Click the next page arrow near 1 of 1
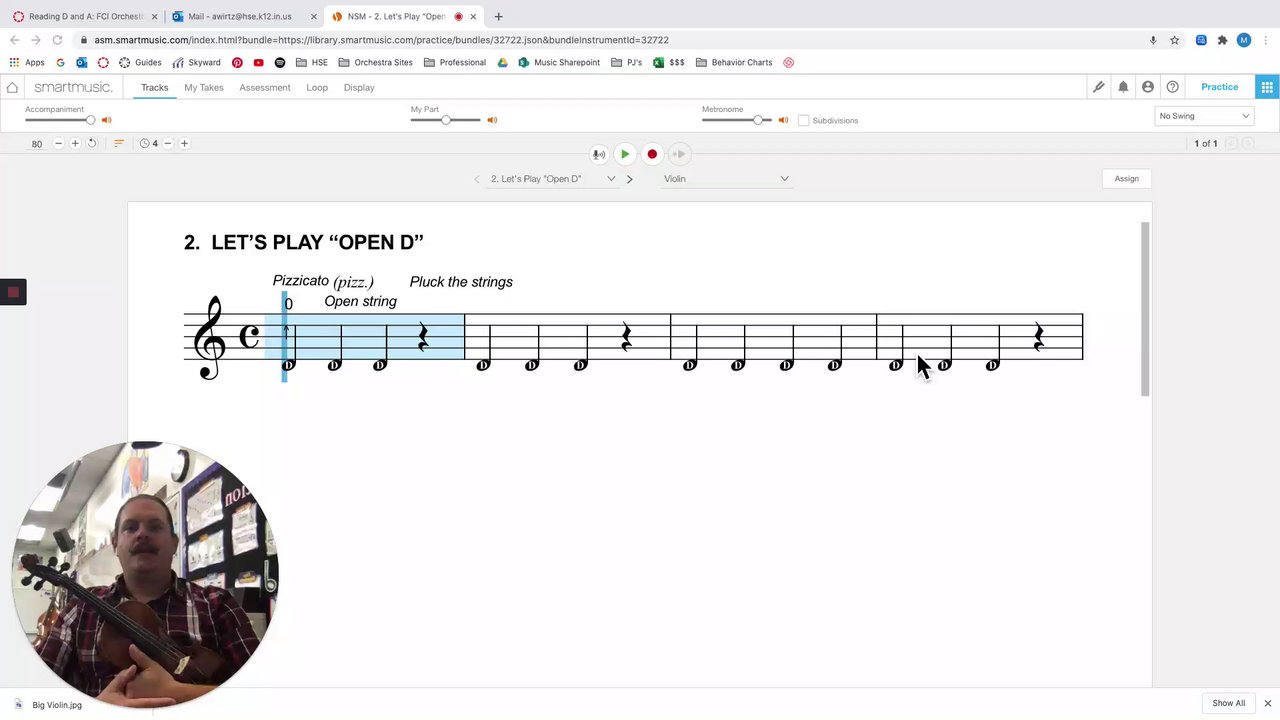 [1247, 144]
